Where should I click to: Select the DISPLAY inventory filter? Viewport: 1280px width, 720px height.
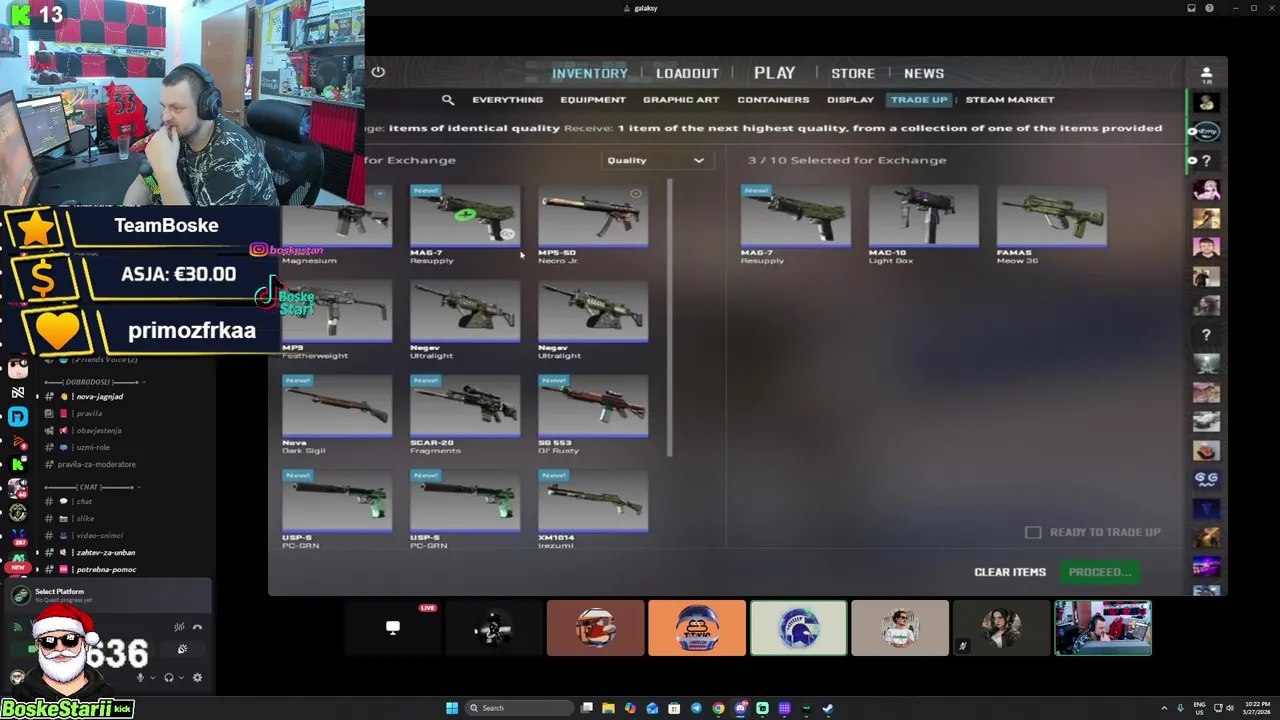(x=850, y=100)
